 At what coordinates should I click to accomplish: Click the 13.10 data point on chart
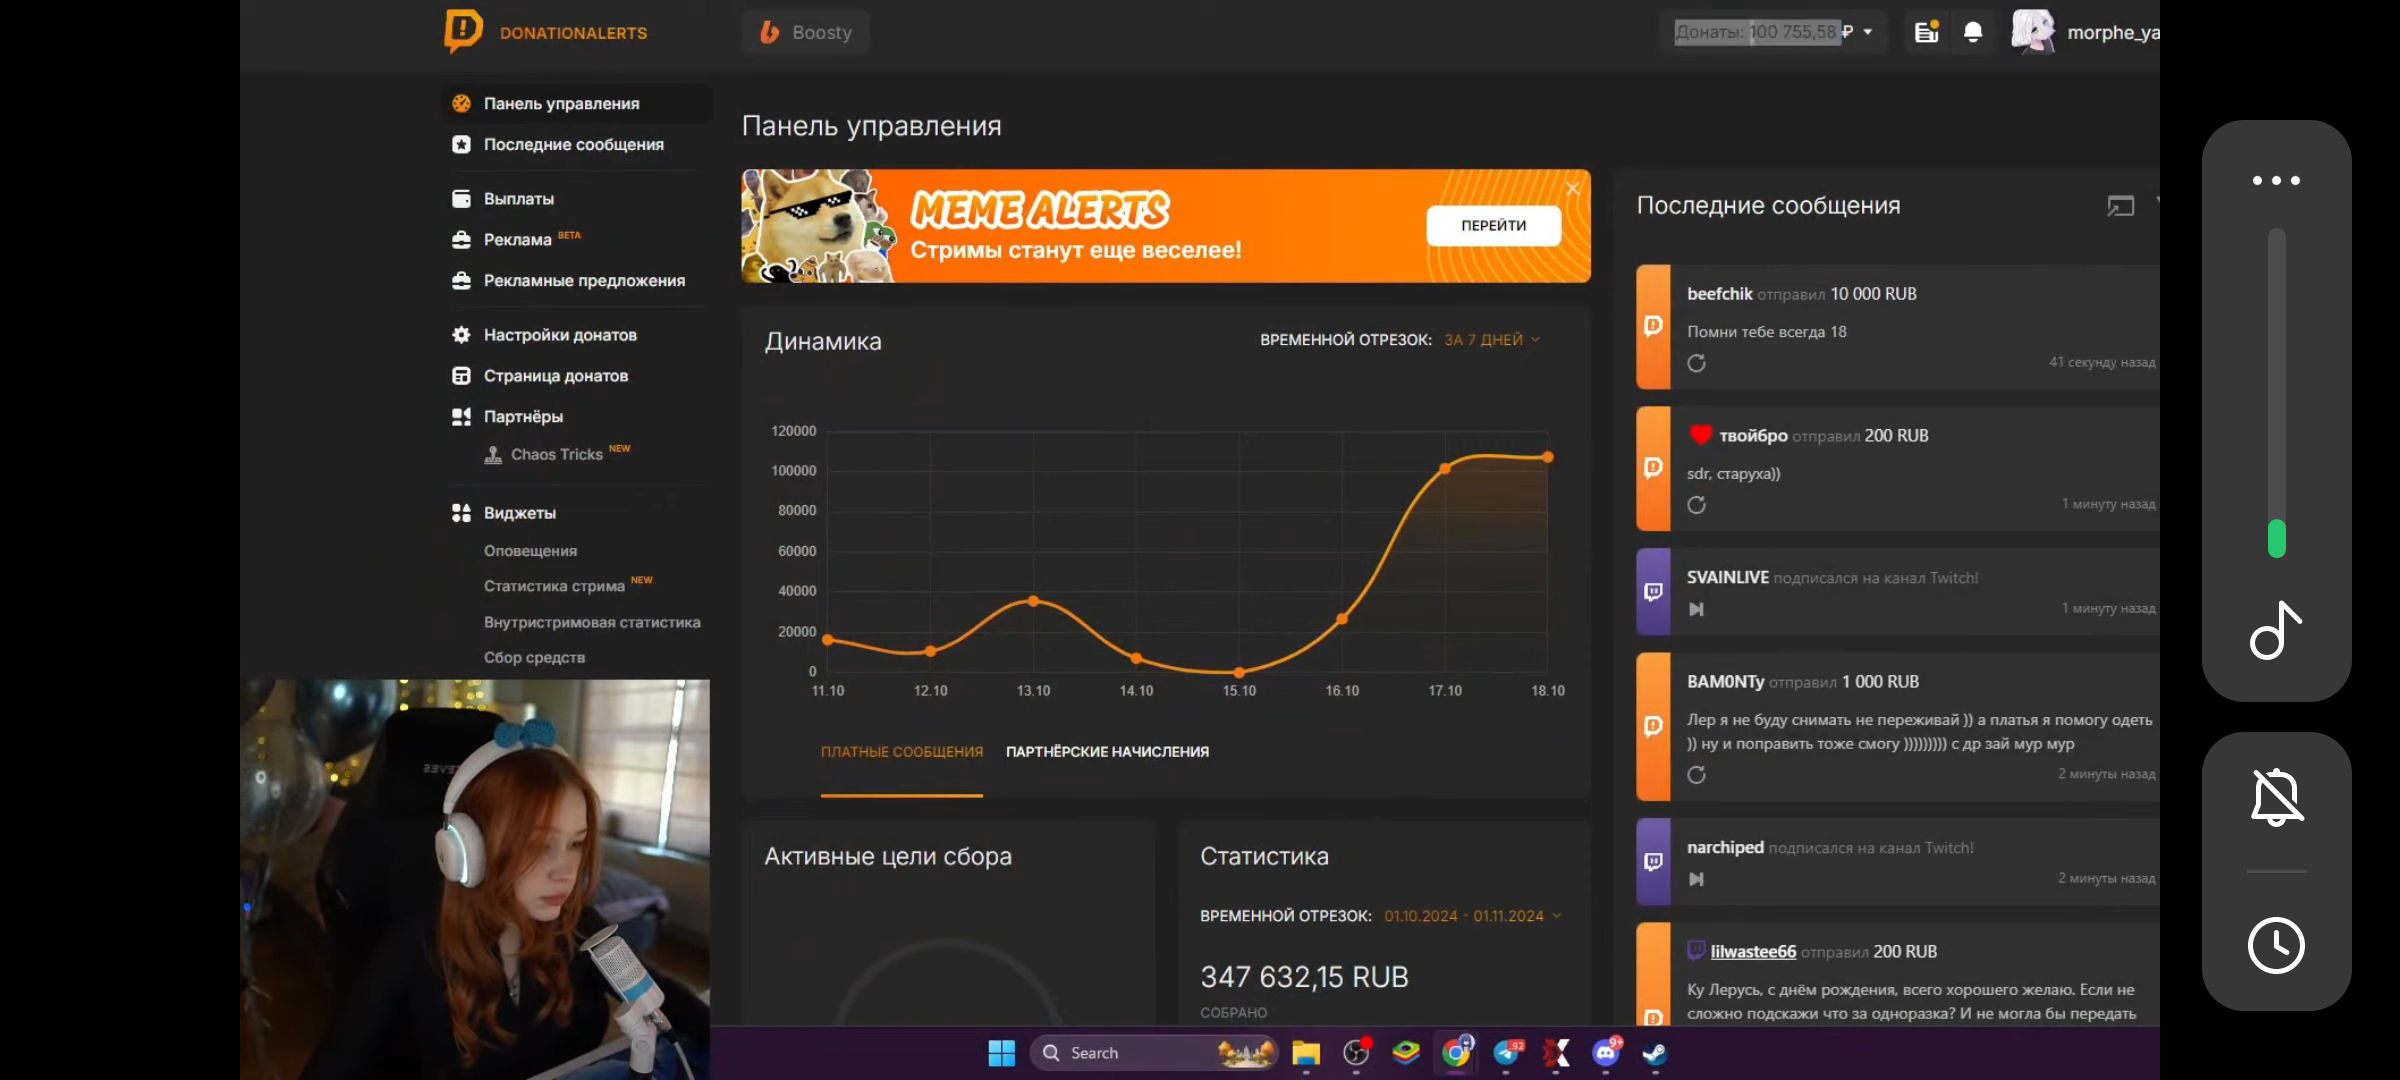[1033, 601]
